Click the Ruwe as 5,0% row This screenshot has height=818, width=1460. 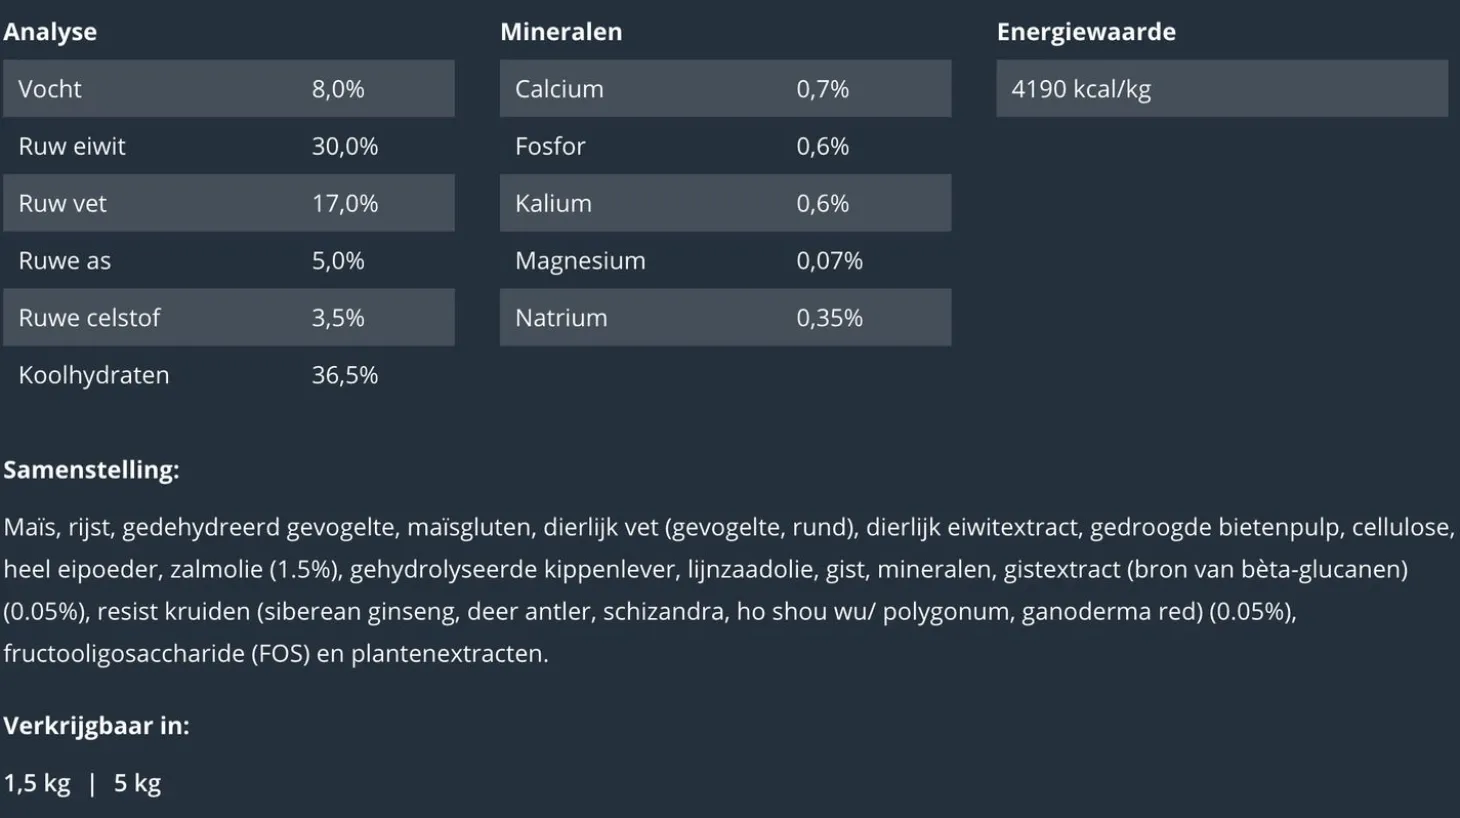[228, 261]
